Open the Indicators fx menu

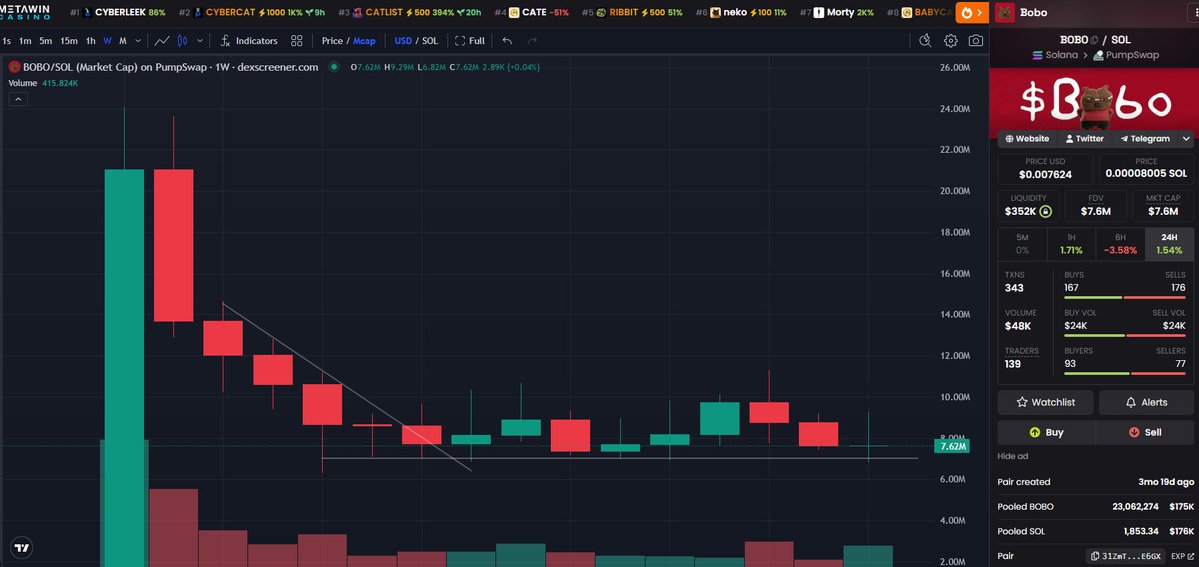(x=249, y=41)
